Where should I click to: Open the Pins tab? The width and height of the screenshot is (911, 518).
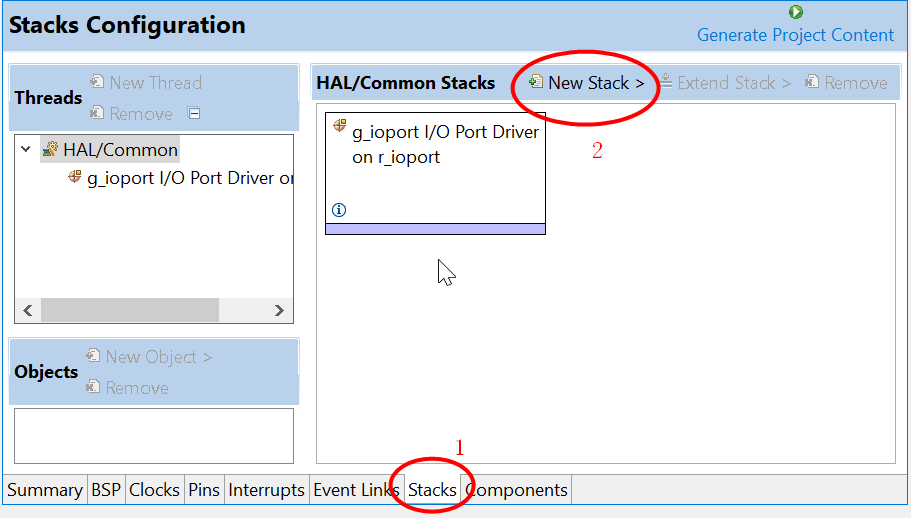click(204, 490)
